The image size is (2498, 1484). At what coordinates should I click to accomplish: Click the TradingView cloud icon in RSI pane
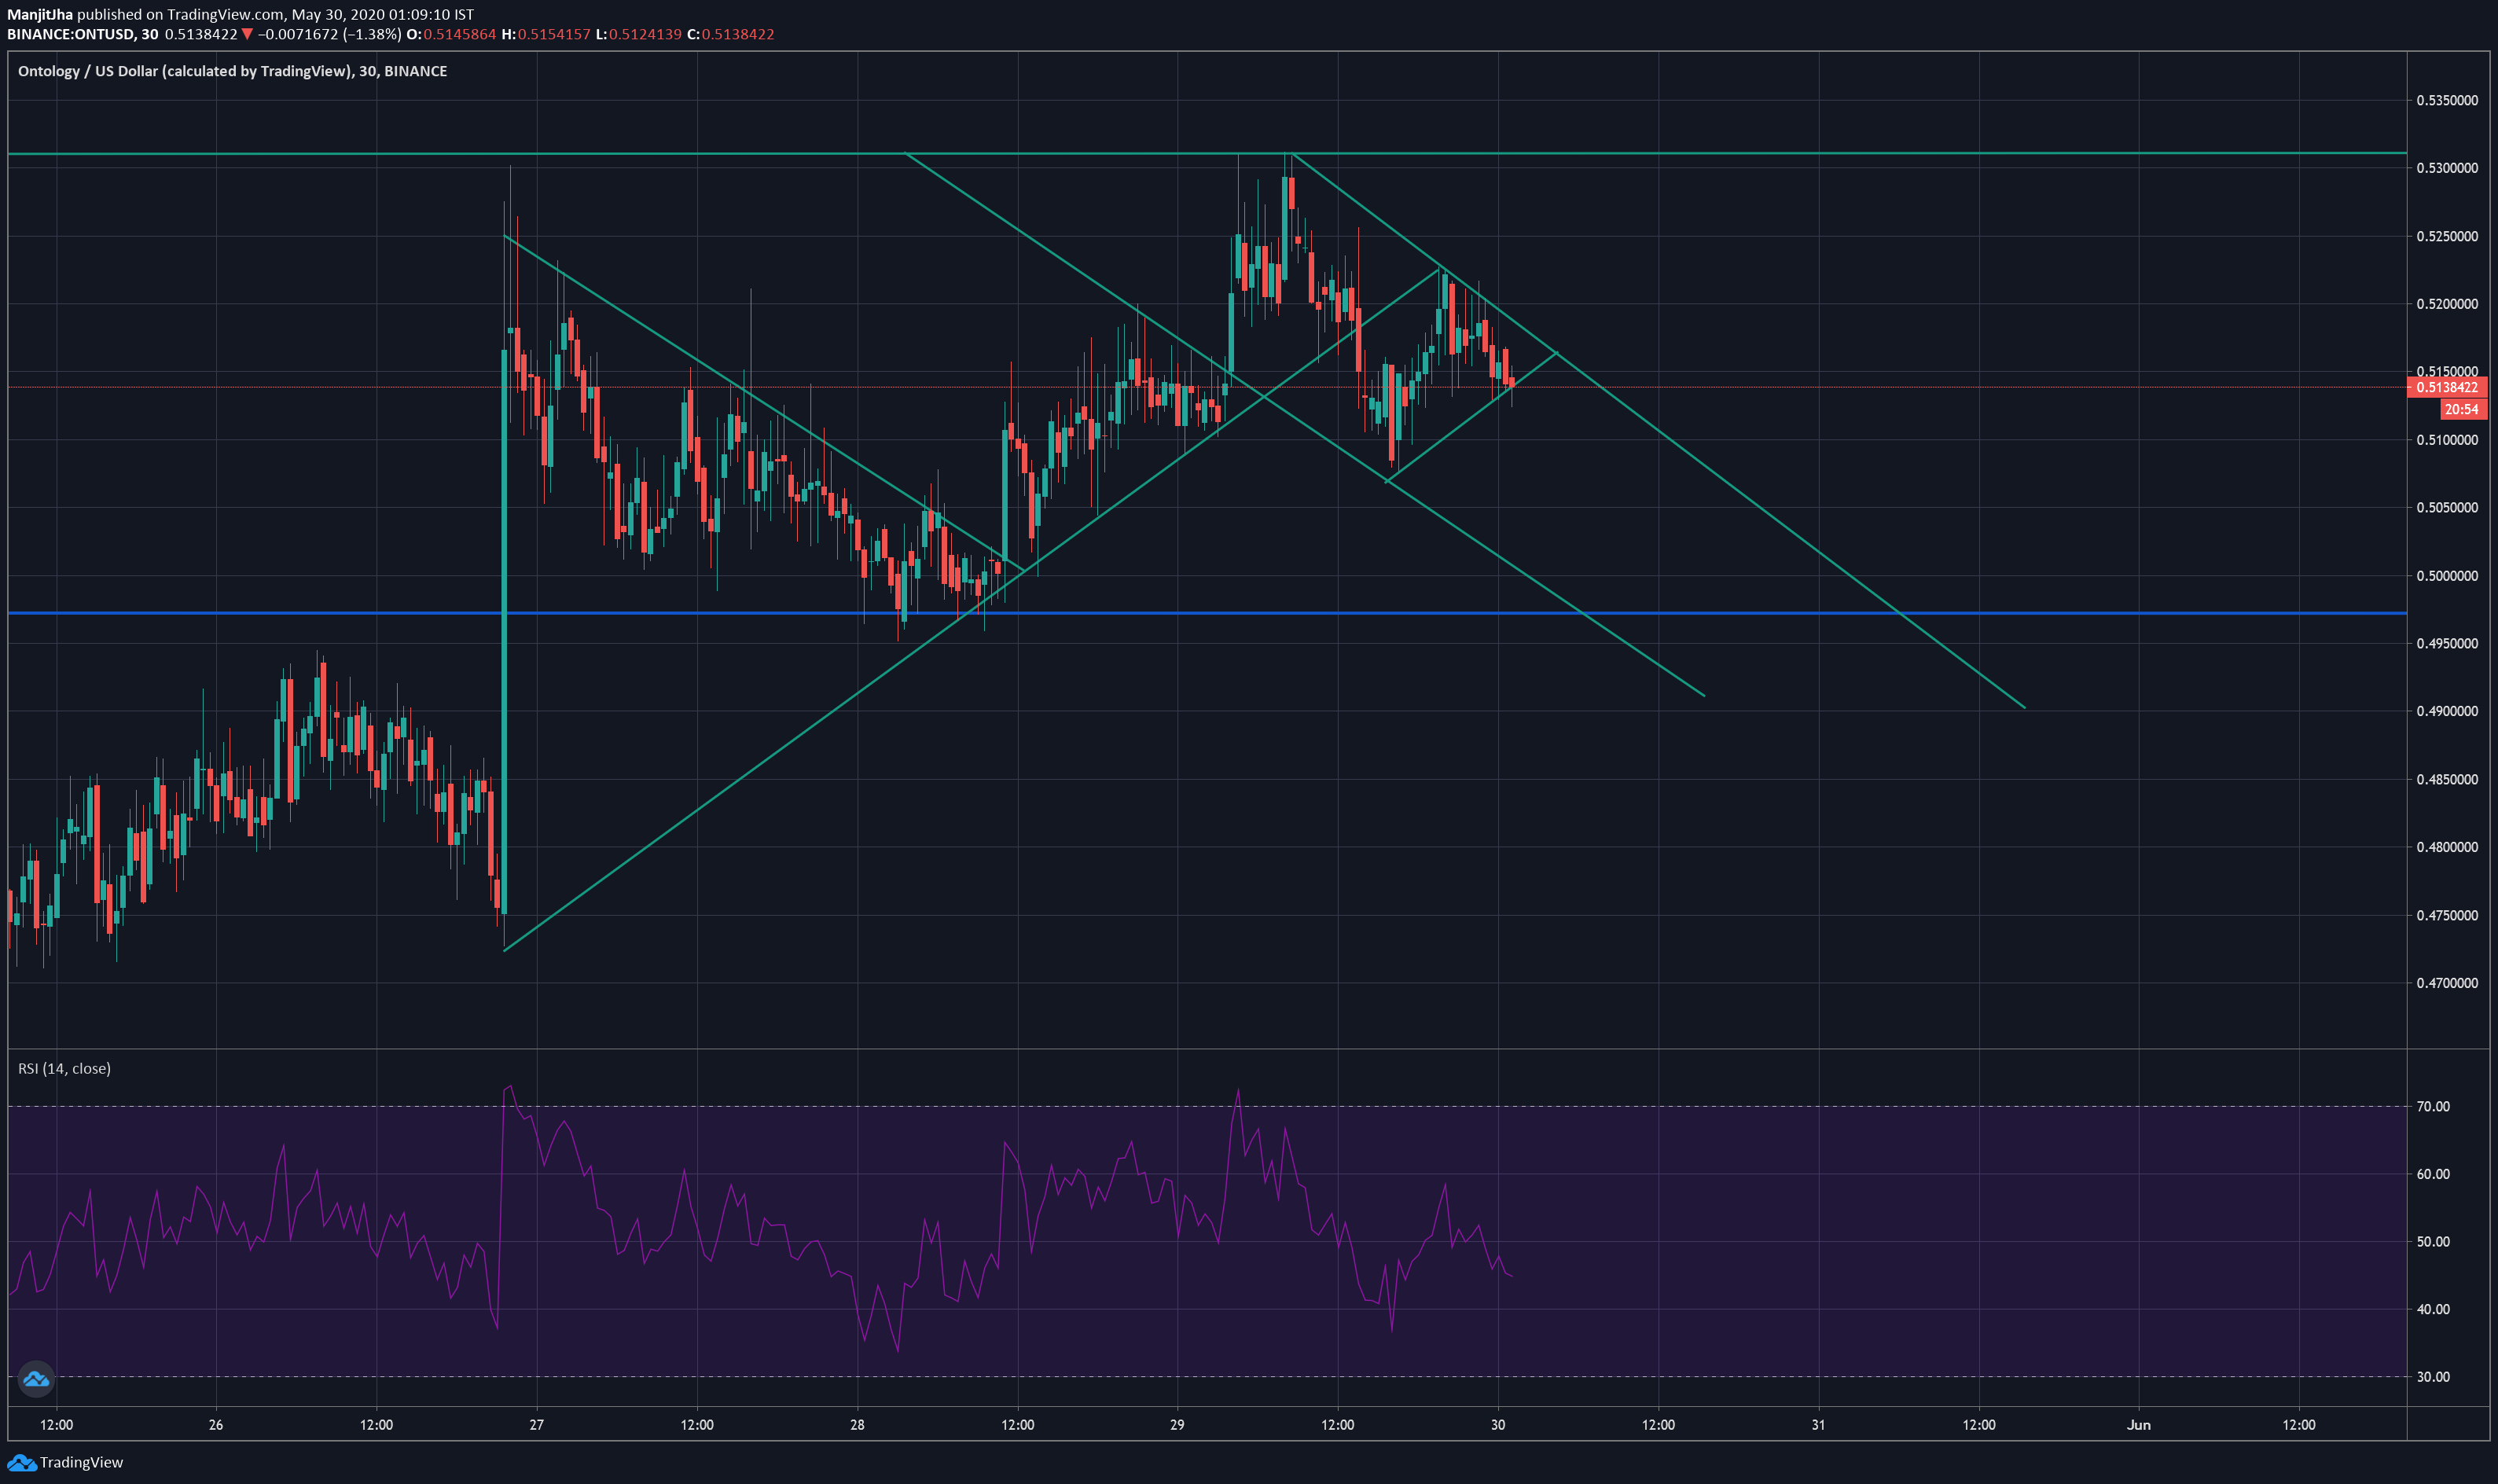click(36, 1379)
